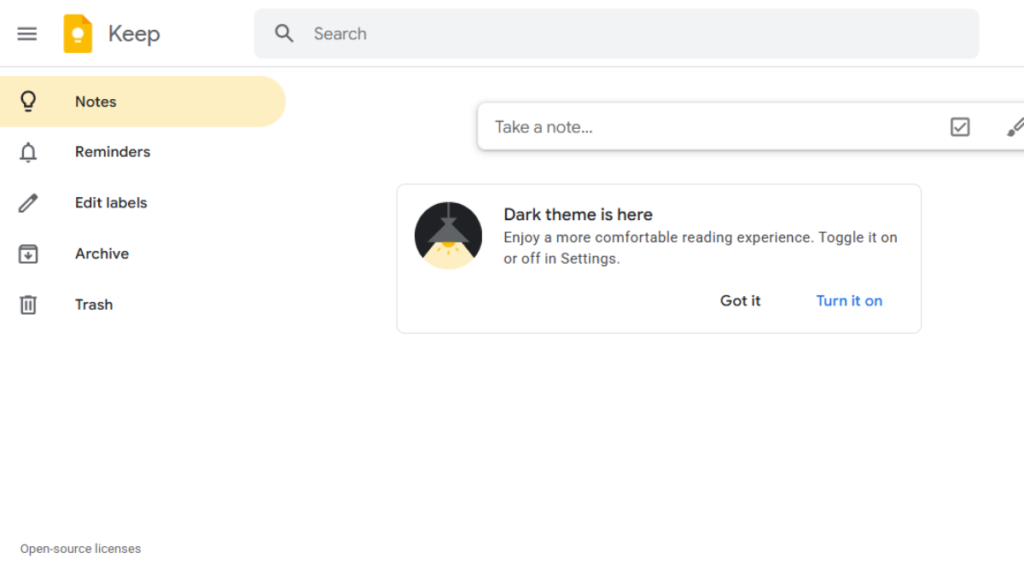Screen dimensions: 1024x576
Task: Click the Trash bin icon
Action: 28,304
